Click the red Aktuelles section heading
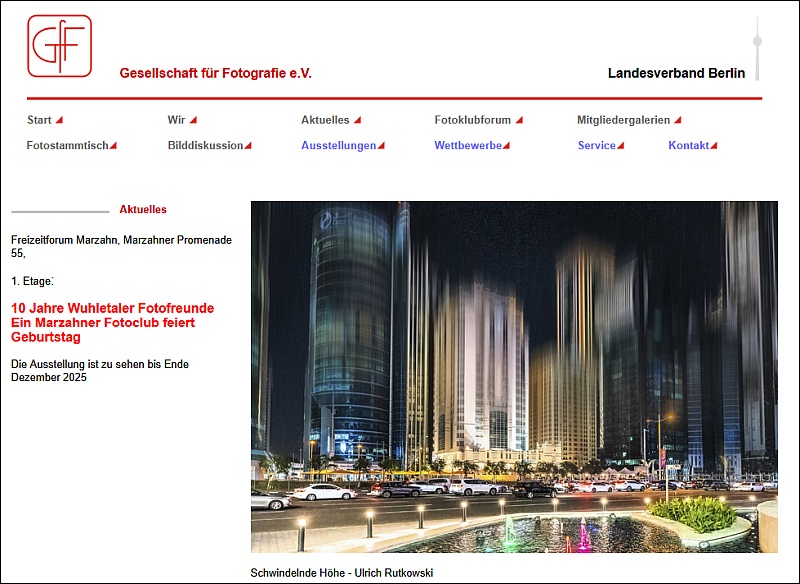The height and width of the screenshot is (584, 800). point(143,210)
